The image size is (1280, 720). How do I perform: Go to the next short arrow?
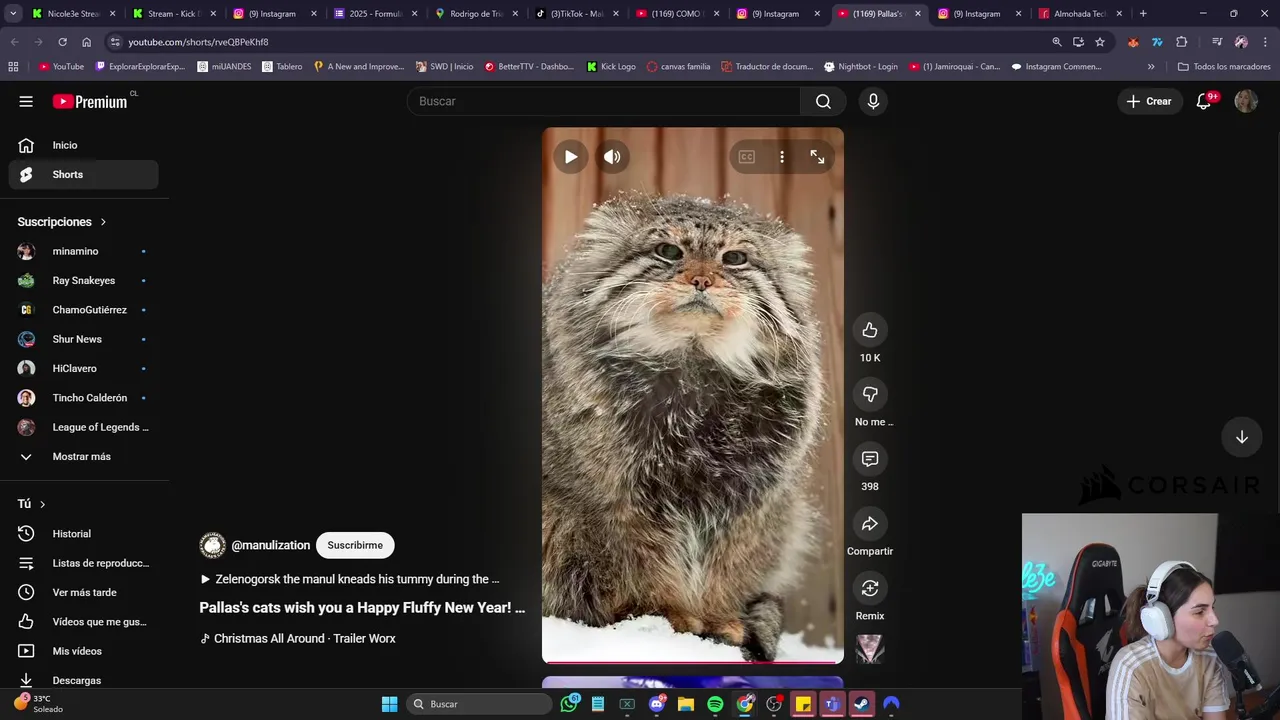[1241, 437]
